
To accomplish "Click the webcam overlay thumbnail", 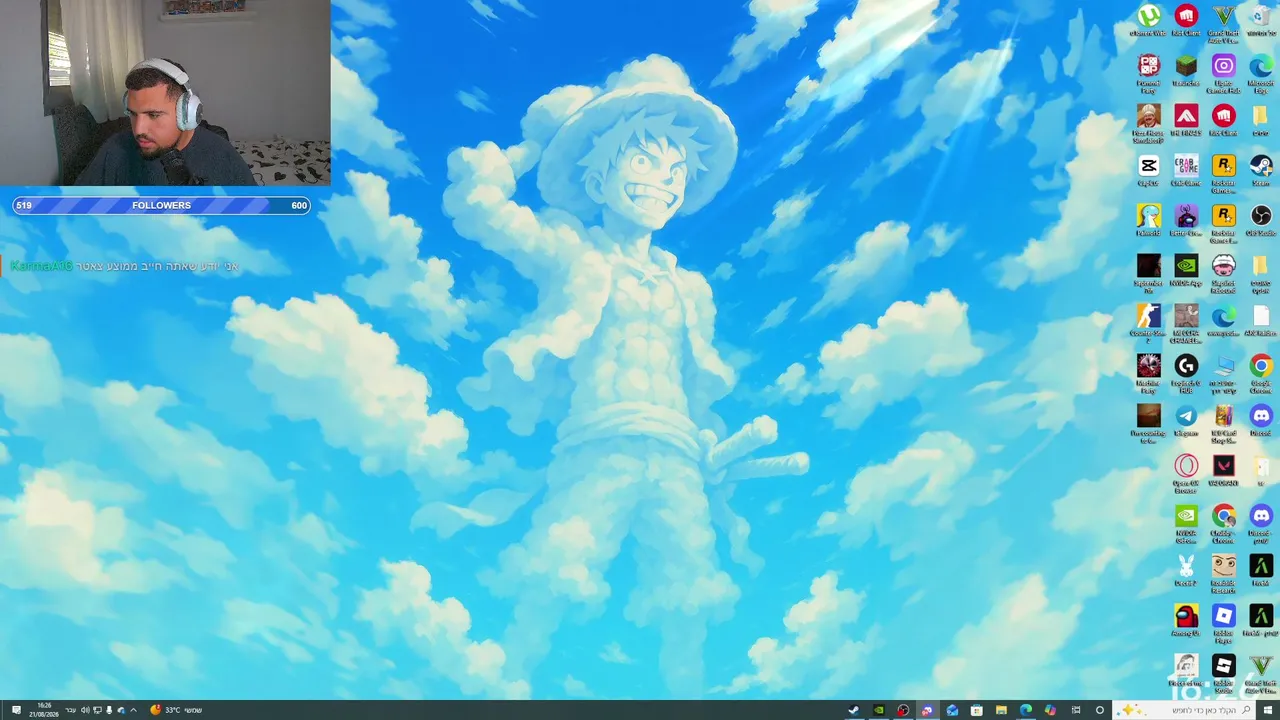I will tap(165, 93).
